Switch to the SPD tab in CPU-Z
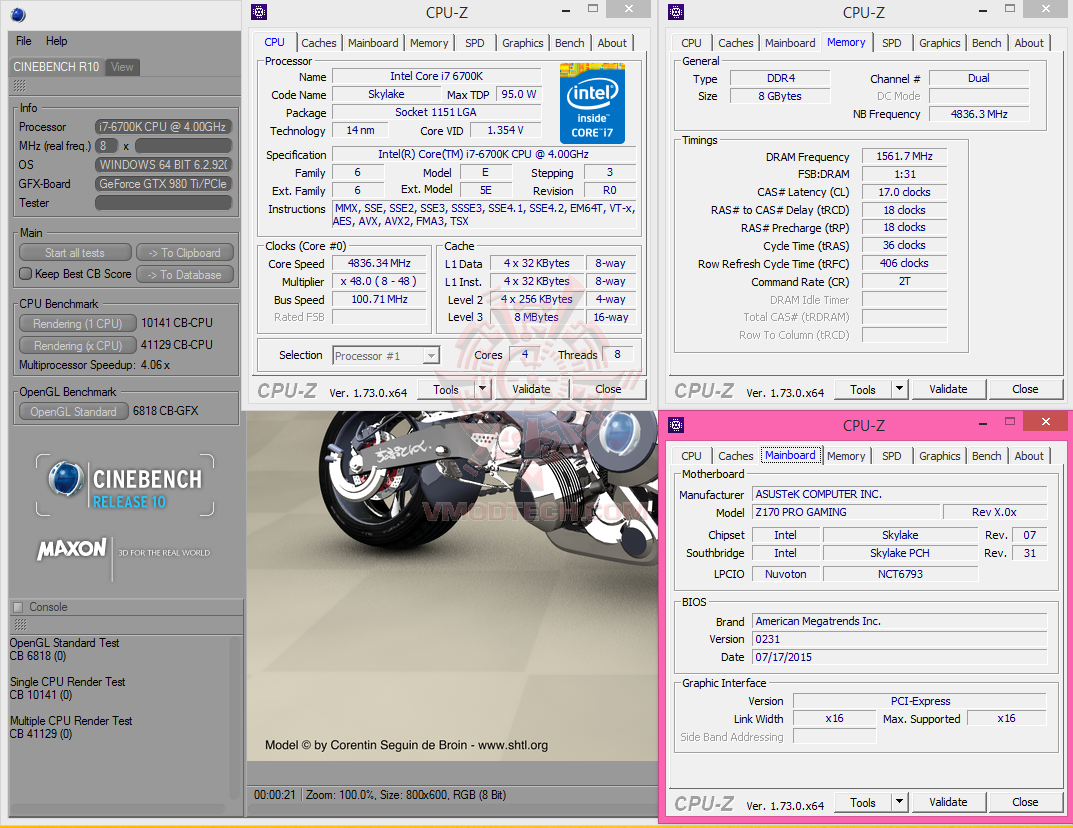This screenshot has width=1073, height=828. 475,42
